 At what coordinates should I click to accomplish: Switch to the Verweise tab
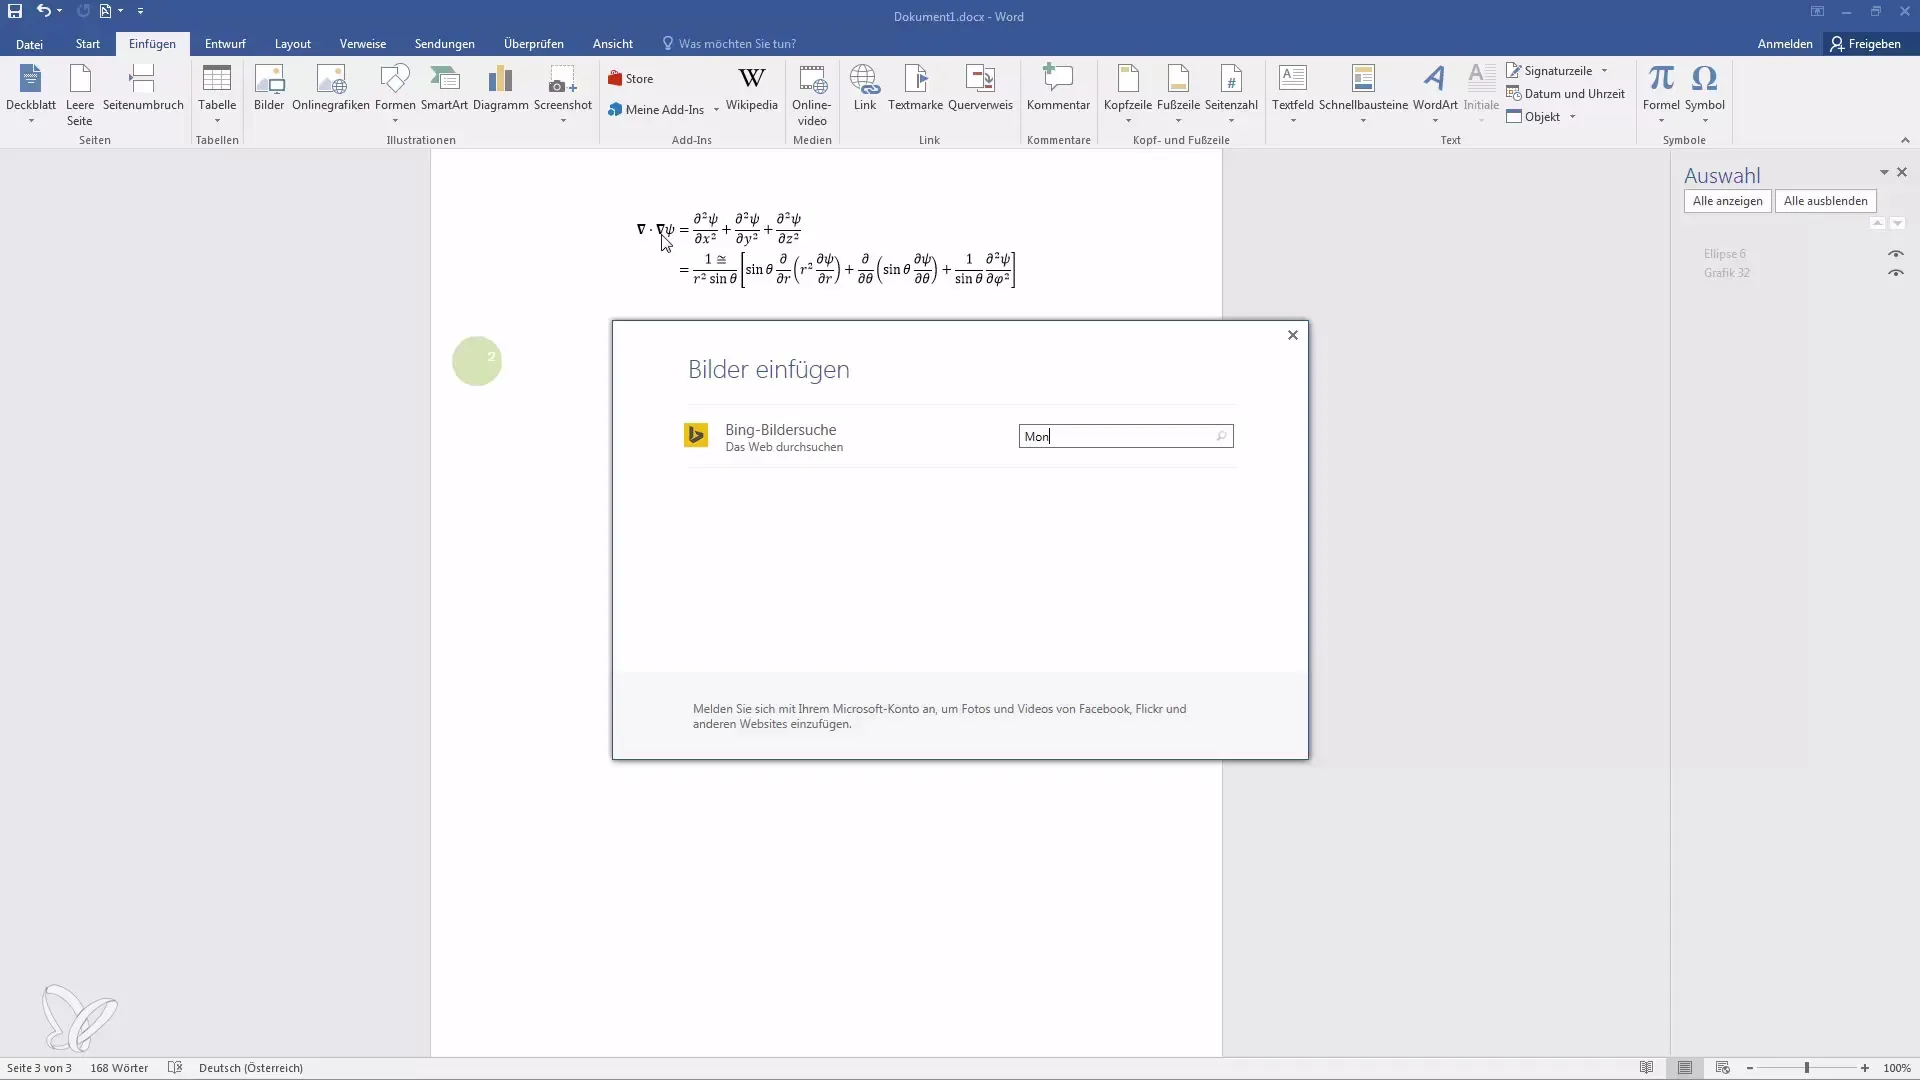[x=362, y=44]
